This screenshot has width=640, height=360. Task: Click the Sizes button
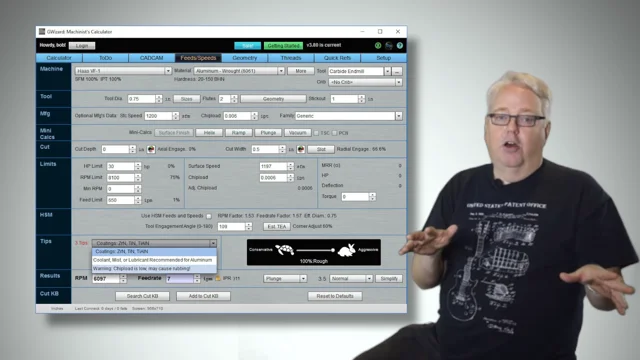[187, 99]
